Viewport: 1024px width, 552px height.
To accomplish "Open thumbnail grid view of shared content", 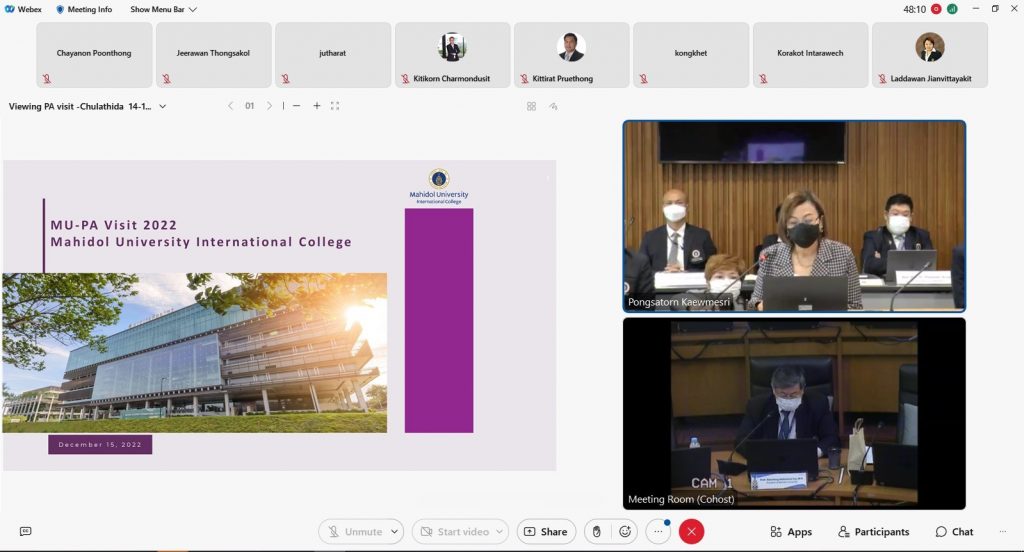I will pyautogui.click(x=532, y=106).
